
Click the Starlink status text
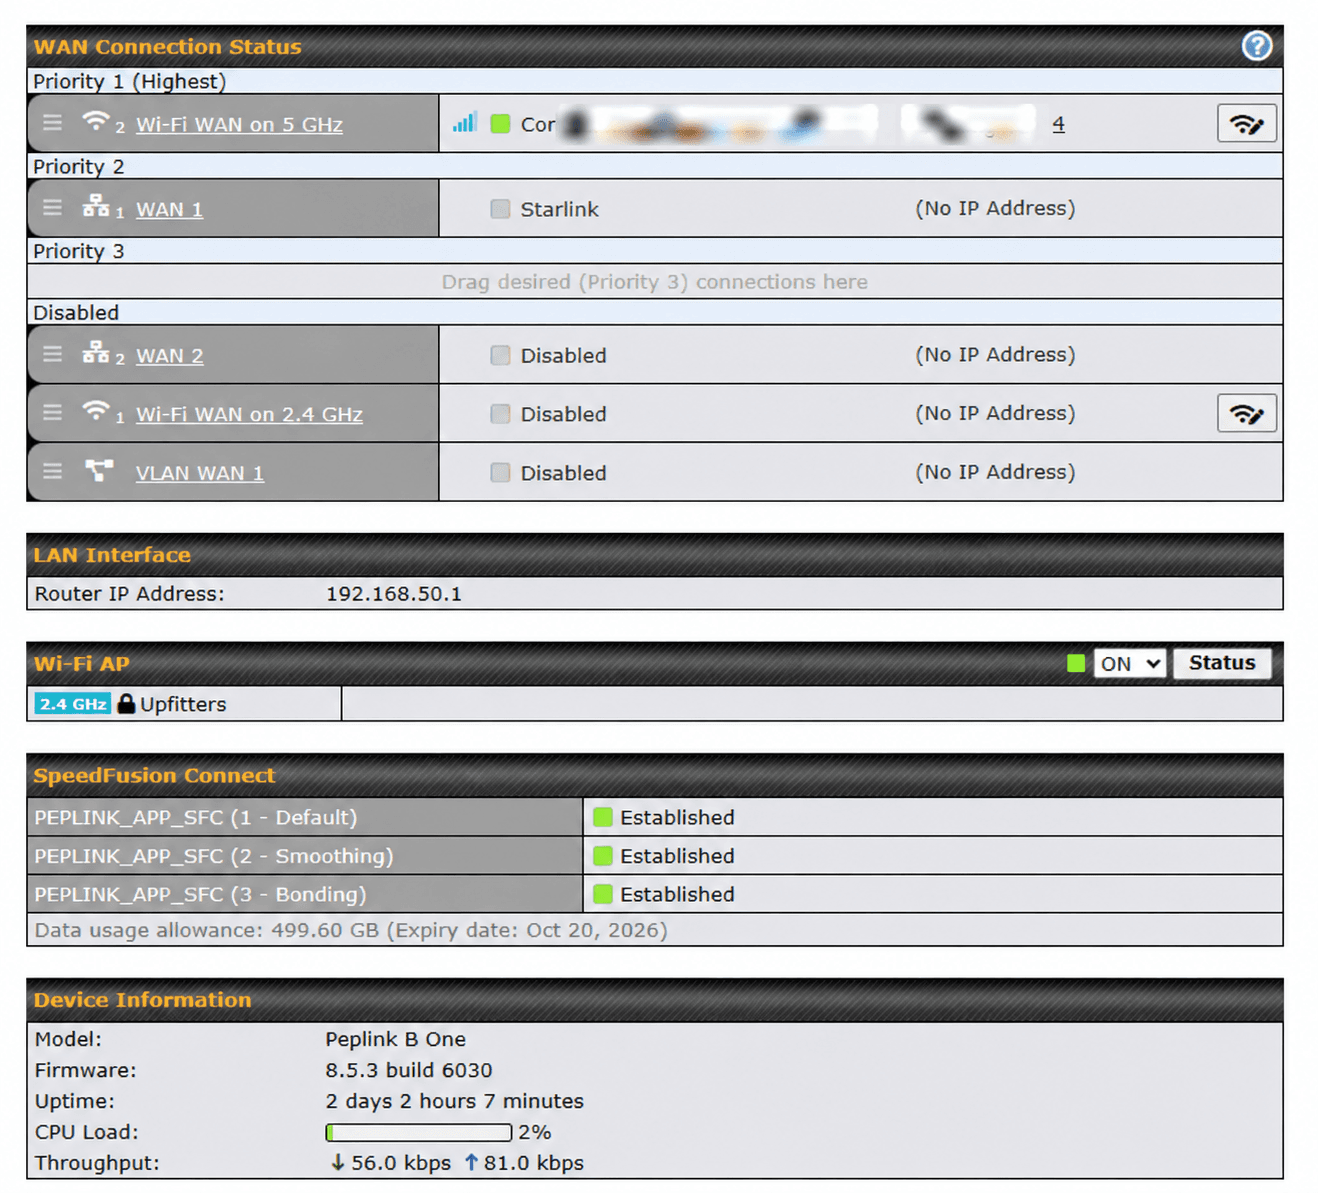(x=559, y=209)
